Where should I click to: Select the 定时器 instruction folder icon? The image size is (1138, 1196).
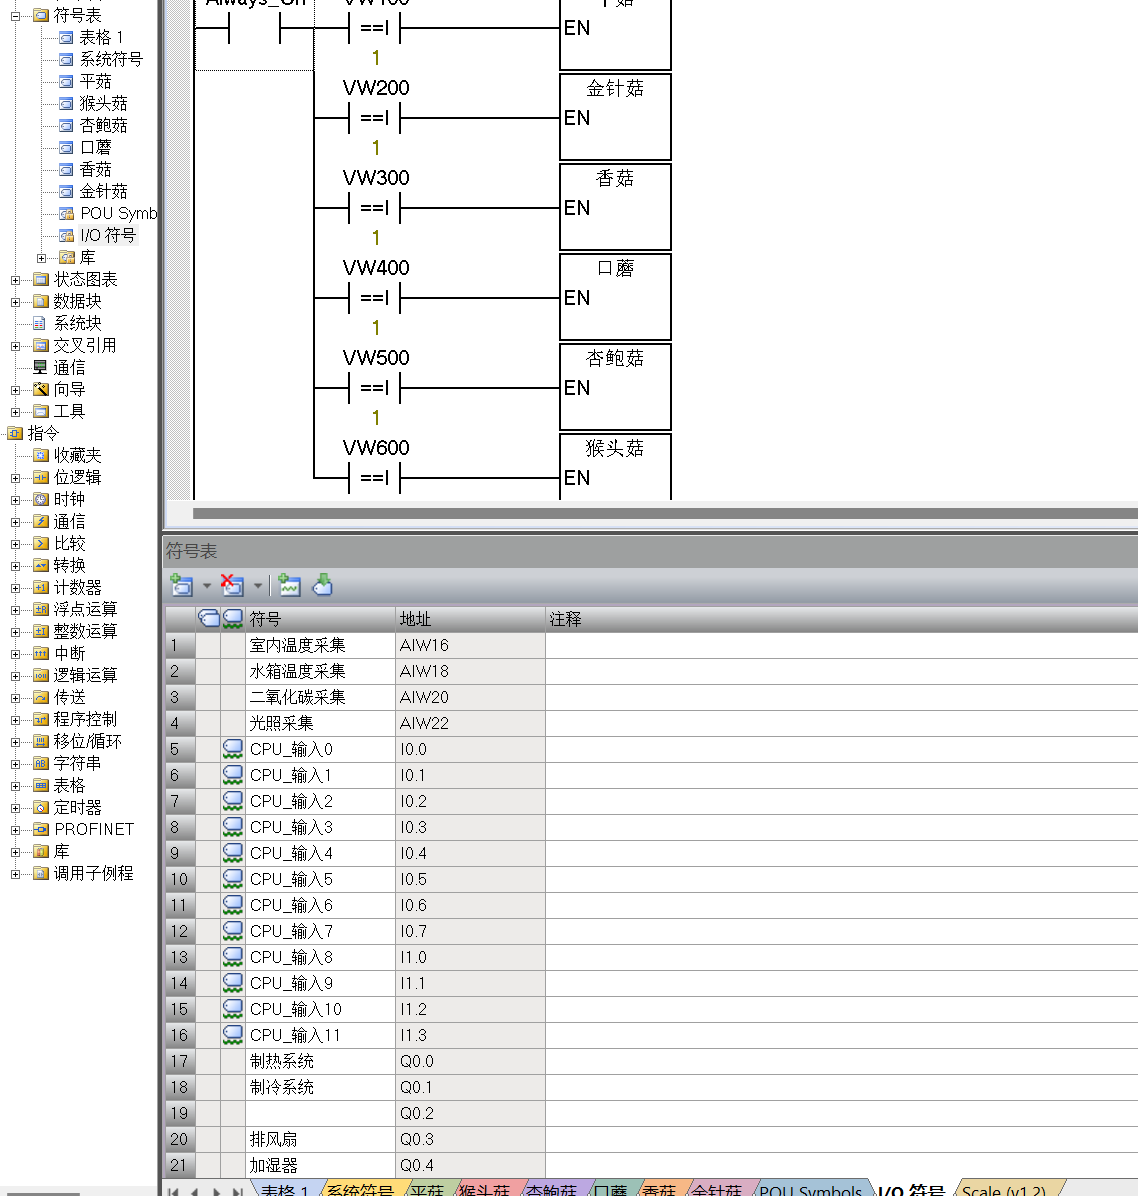(41, 808)
